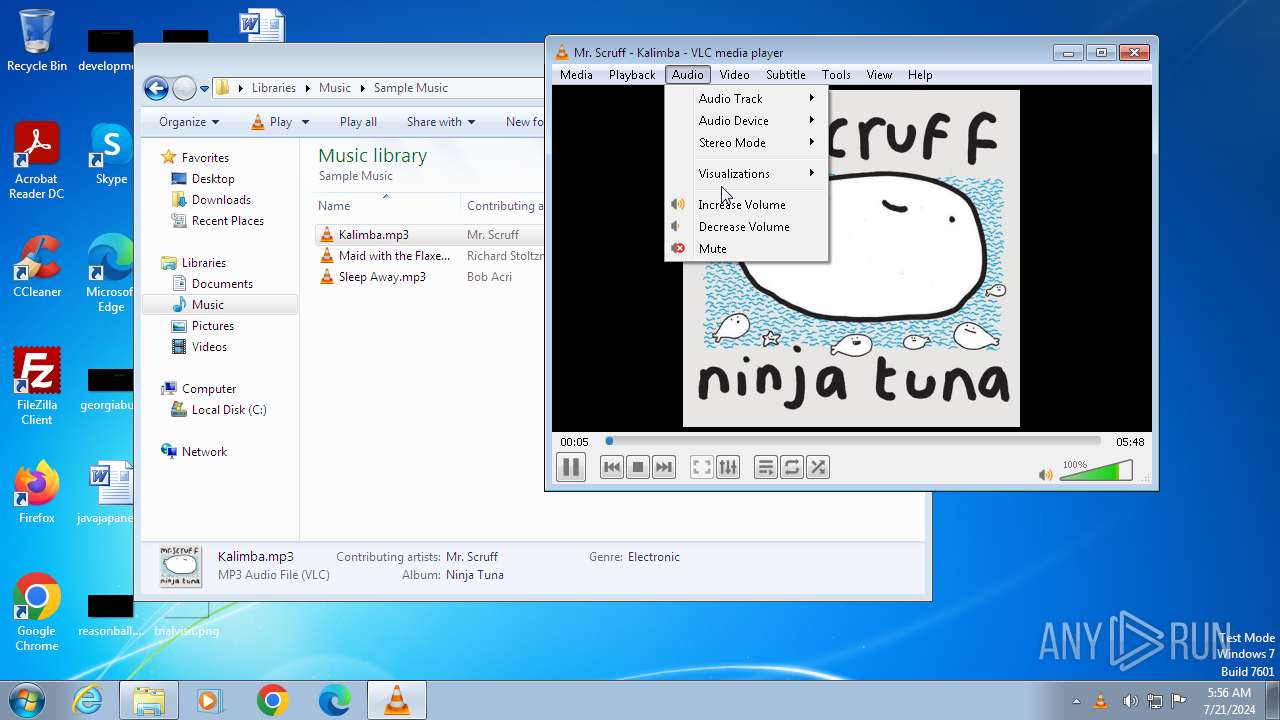Click the Skype desktop icon
The image size is (1280, 720).
pyautogui.click(x=111, y=155)
